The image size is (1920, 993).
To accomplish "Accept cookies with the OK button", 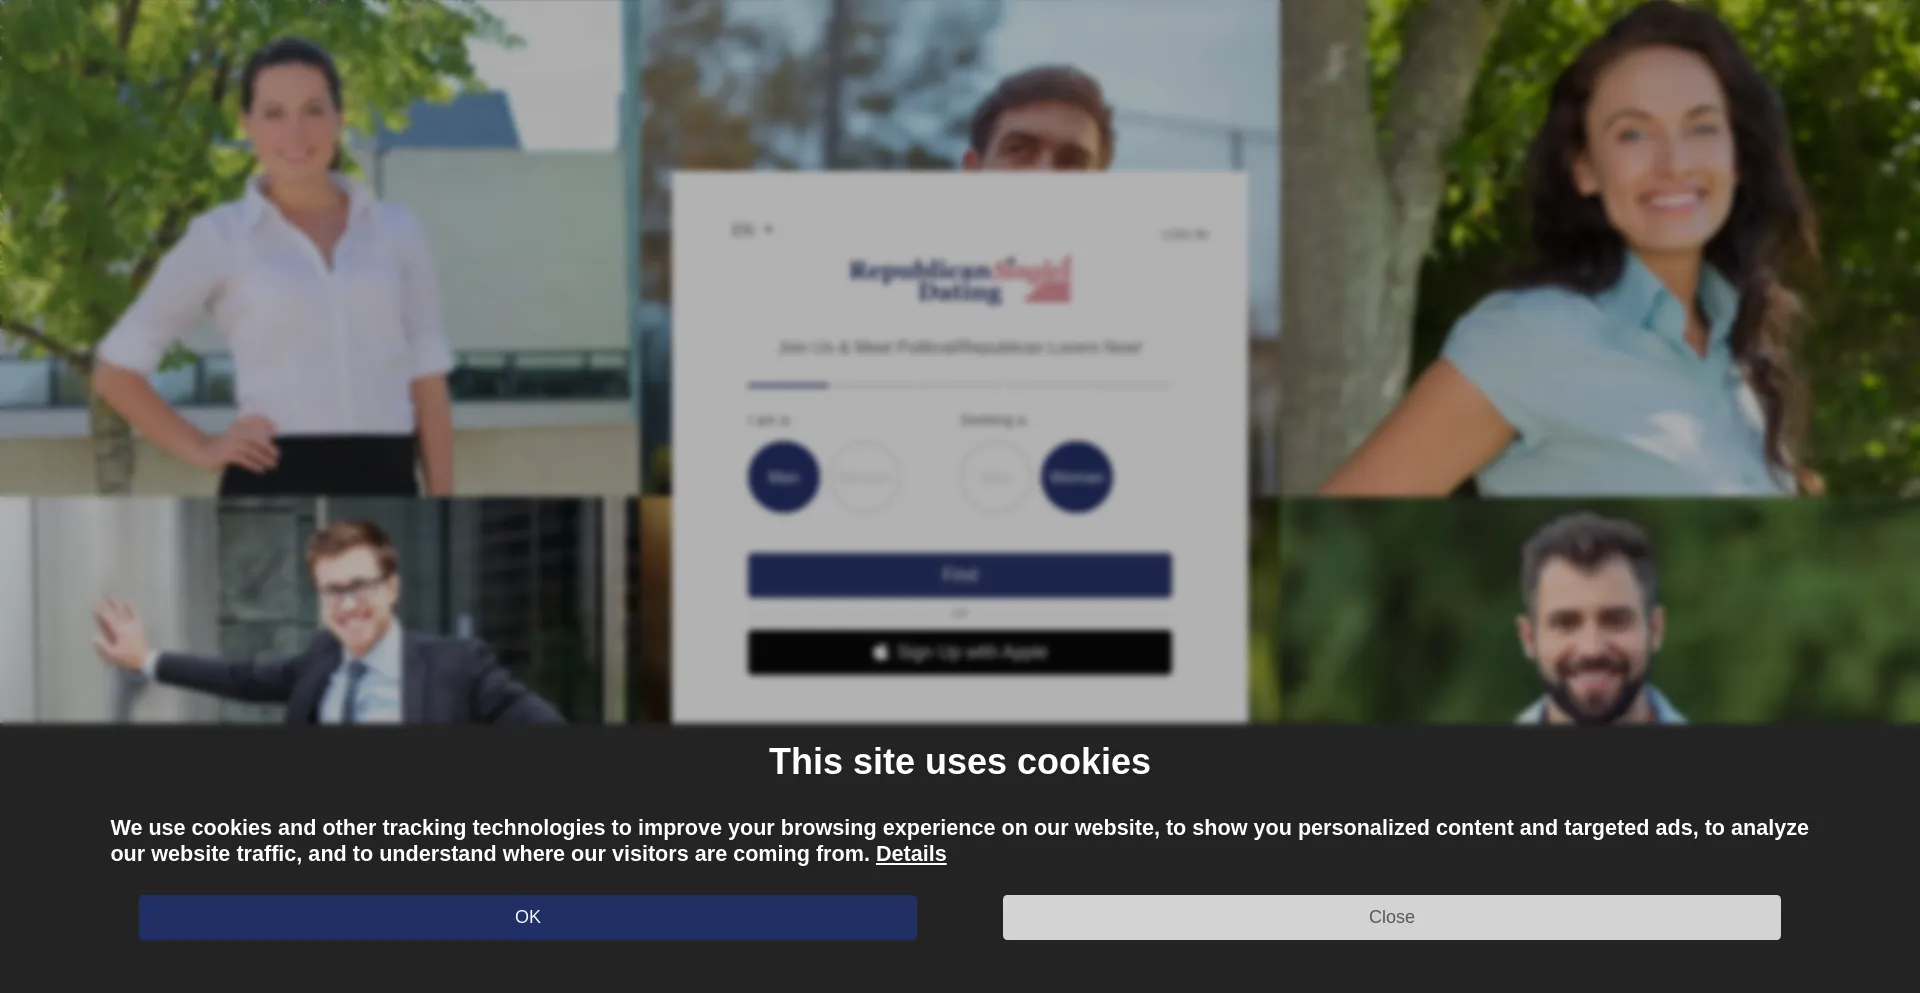I will pyautogui.click(x=527, y=917).
